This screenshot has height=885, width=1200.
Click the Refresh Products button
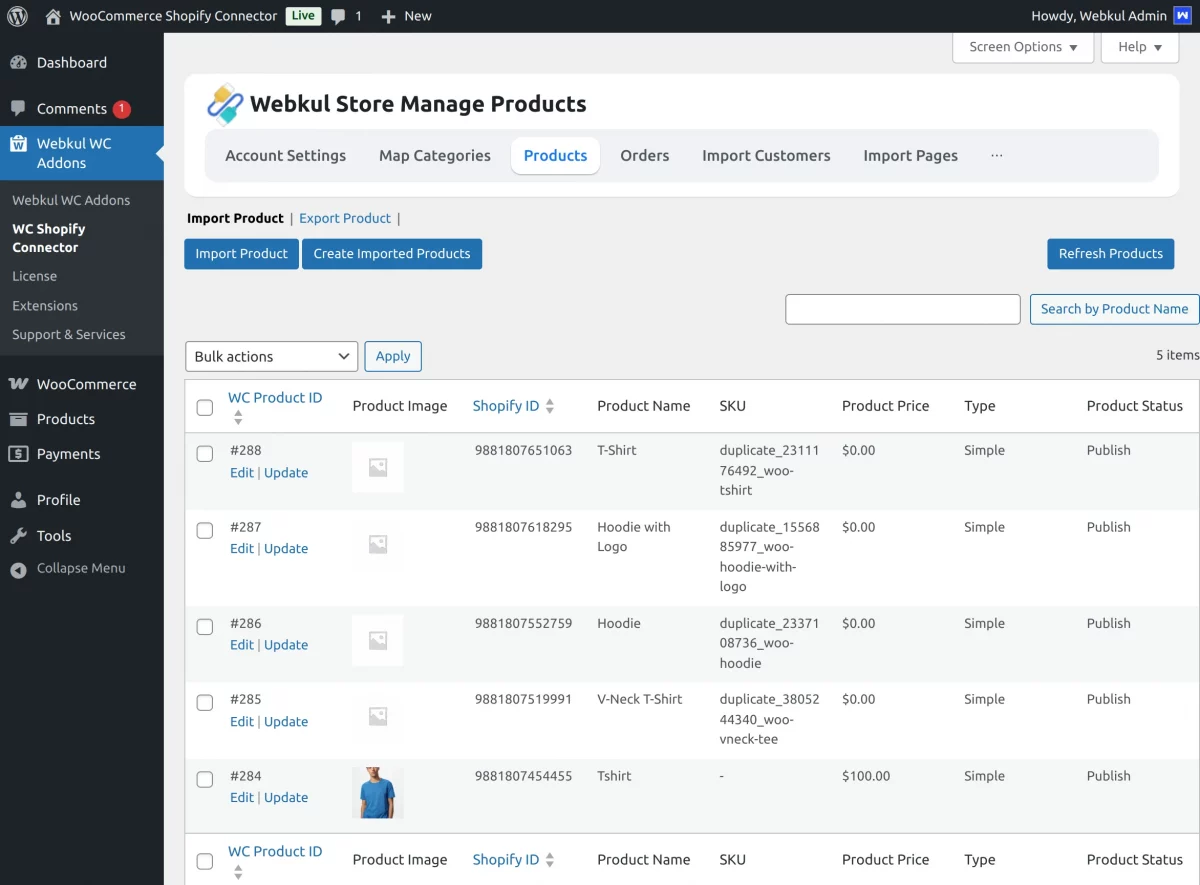coord(1110,253)
